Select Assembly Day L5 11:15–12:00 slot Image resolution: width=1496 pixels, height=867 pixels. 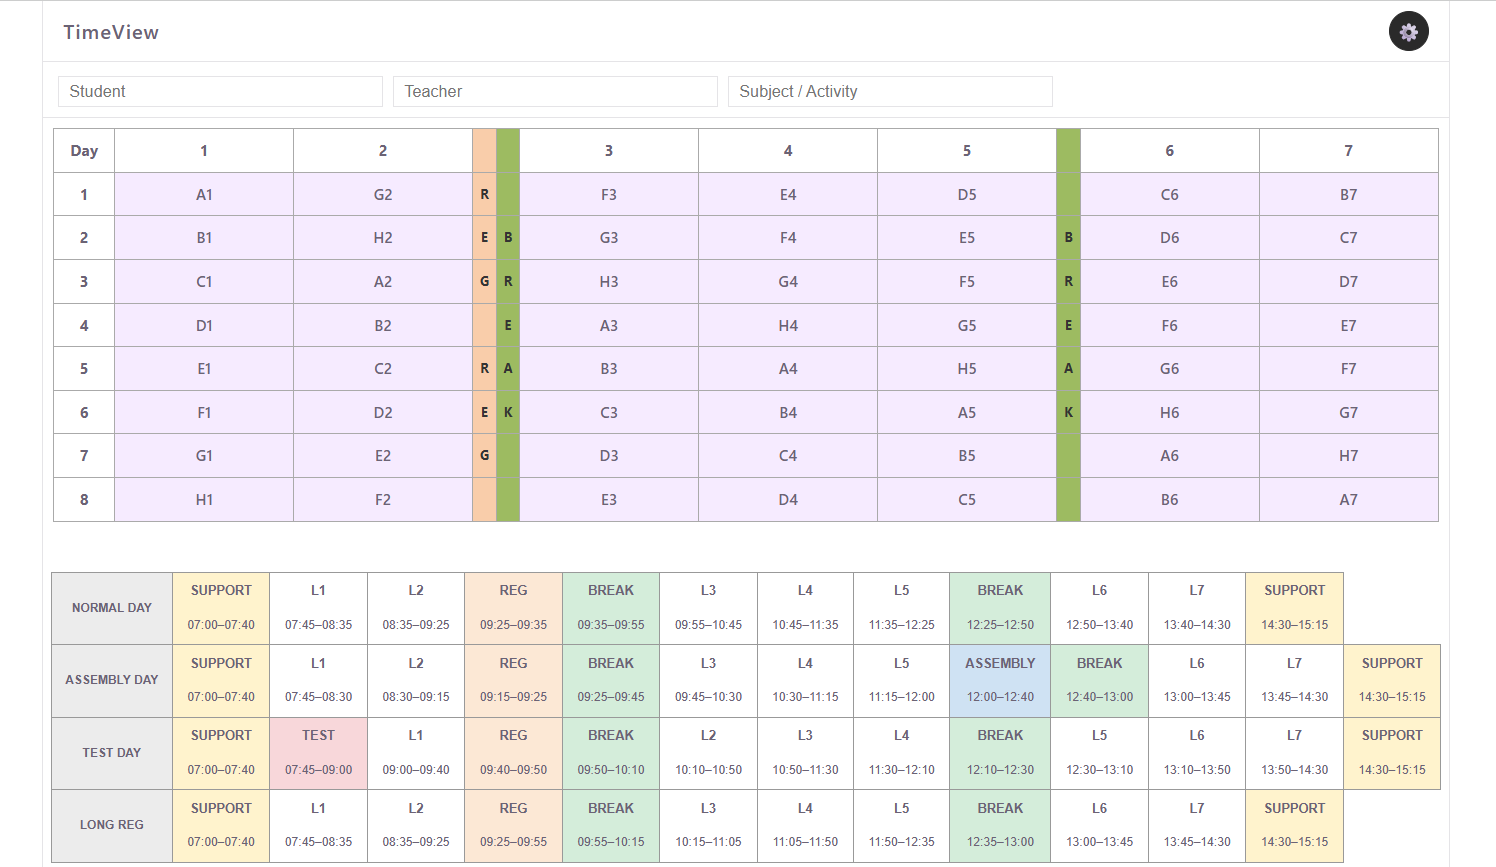pyautogui.click(x=902, y=680)
